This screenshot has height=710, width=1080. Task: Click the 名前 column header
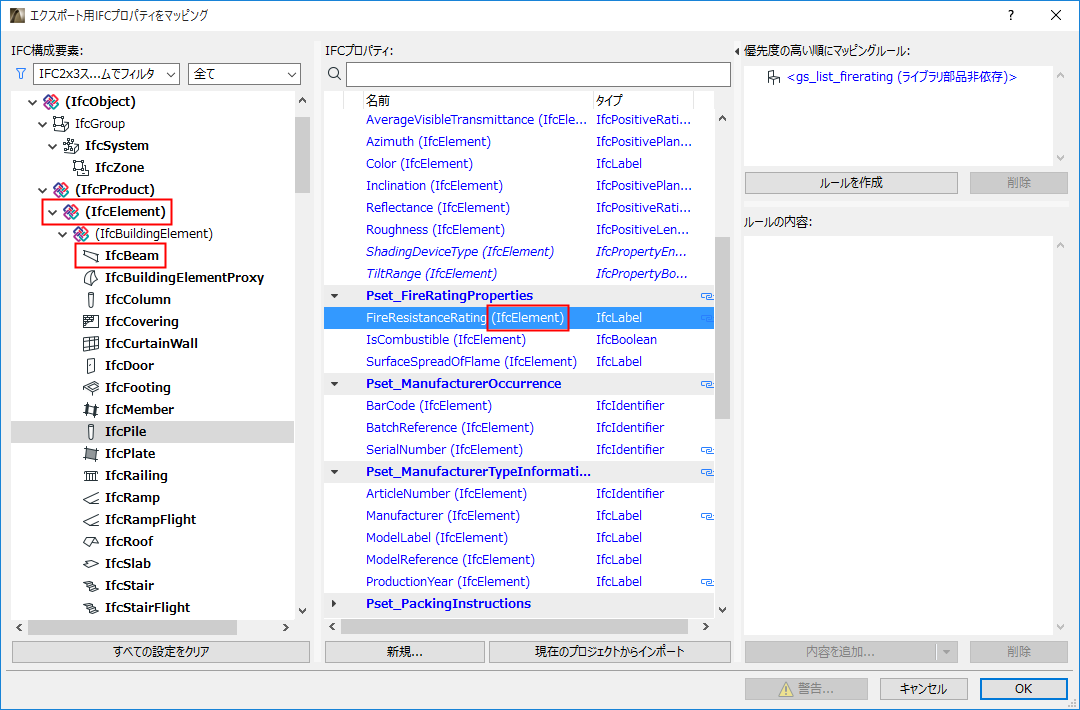tap(478, 101)
